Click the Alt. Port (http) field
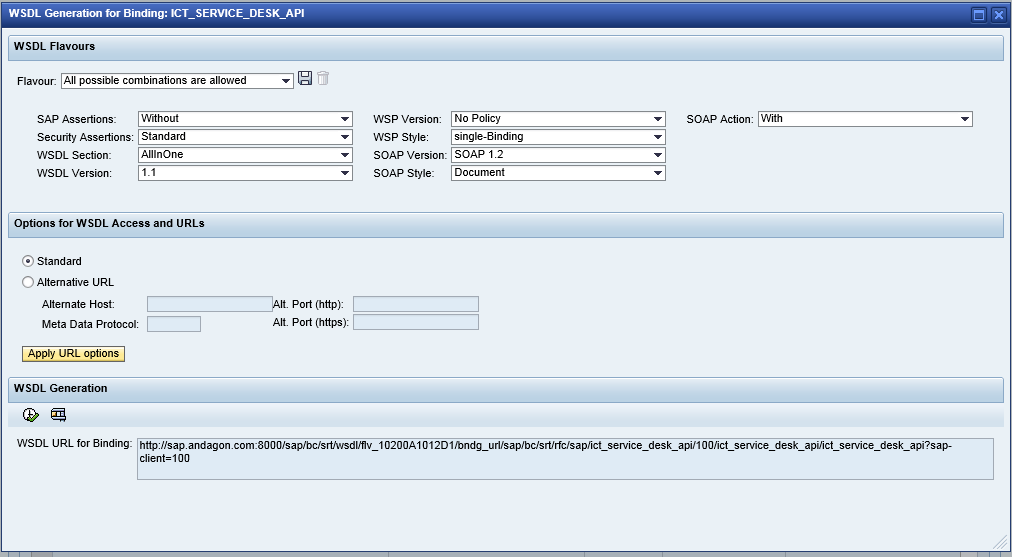Screen dimensions: 1012x557 click(x=415, y=304)
